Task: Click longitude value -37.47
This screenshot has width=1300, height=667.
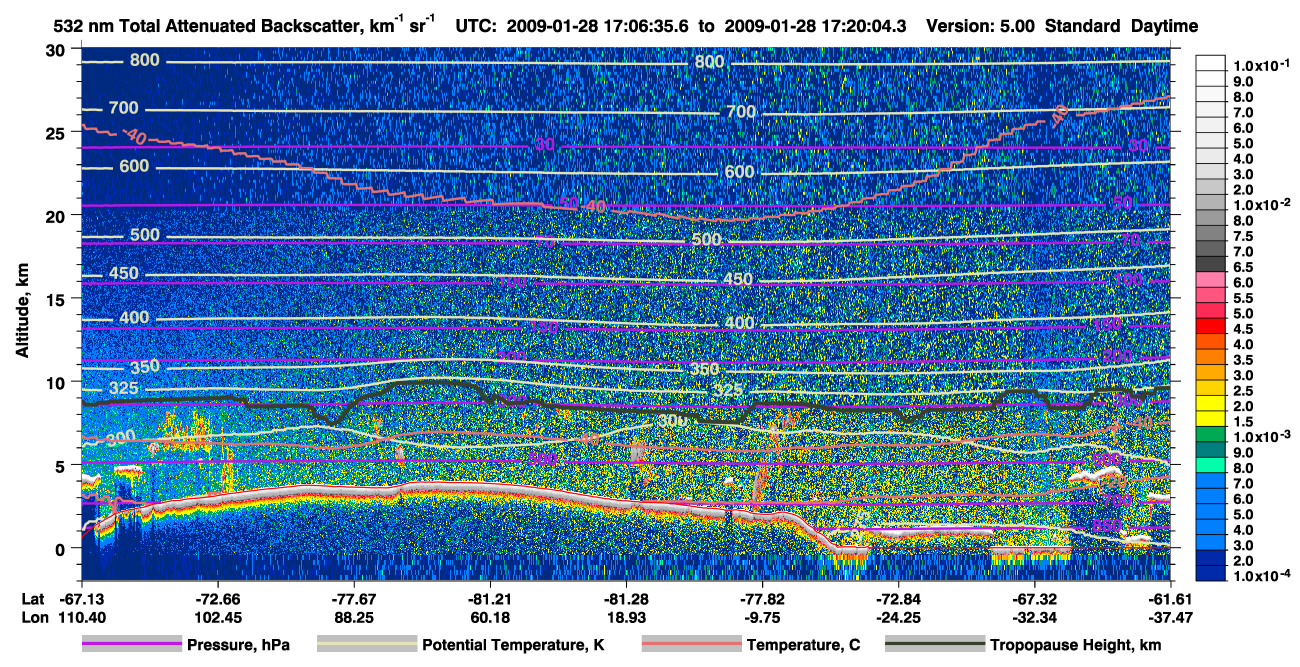Action: point(1171,617)
